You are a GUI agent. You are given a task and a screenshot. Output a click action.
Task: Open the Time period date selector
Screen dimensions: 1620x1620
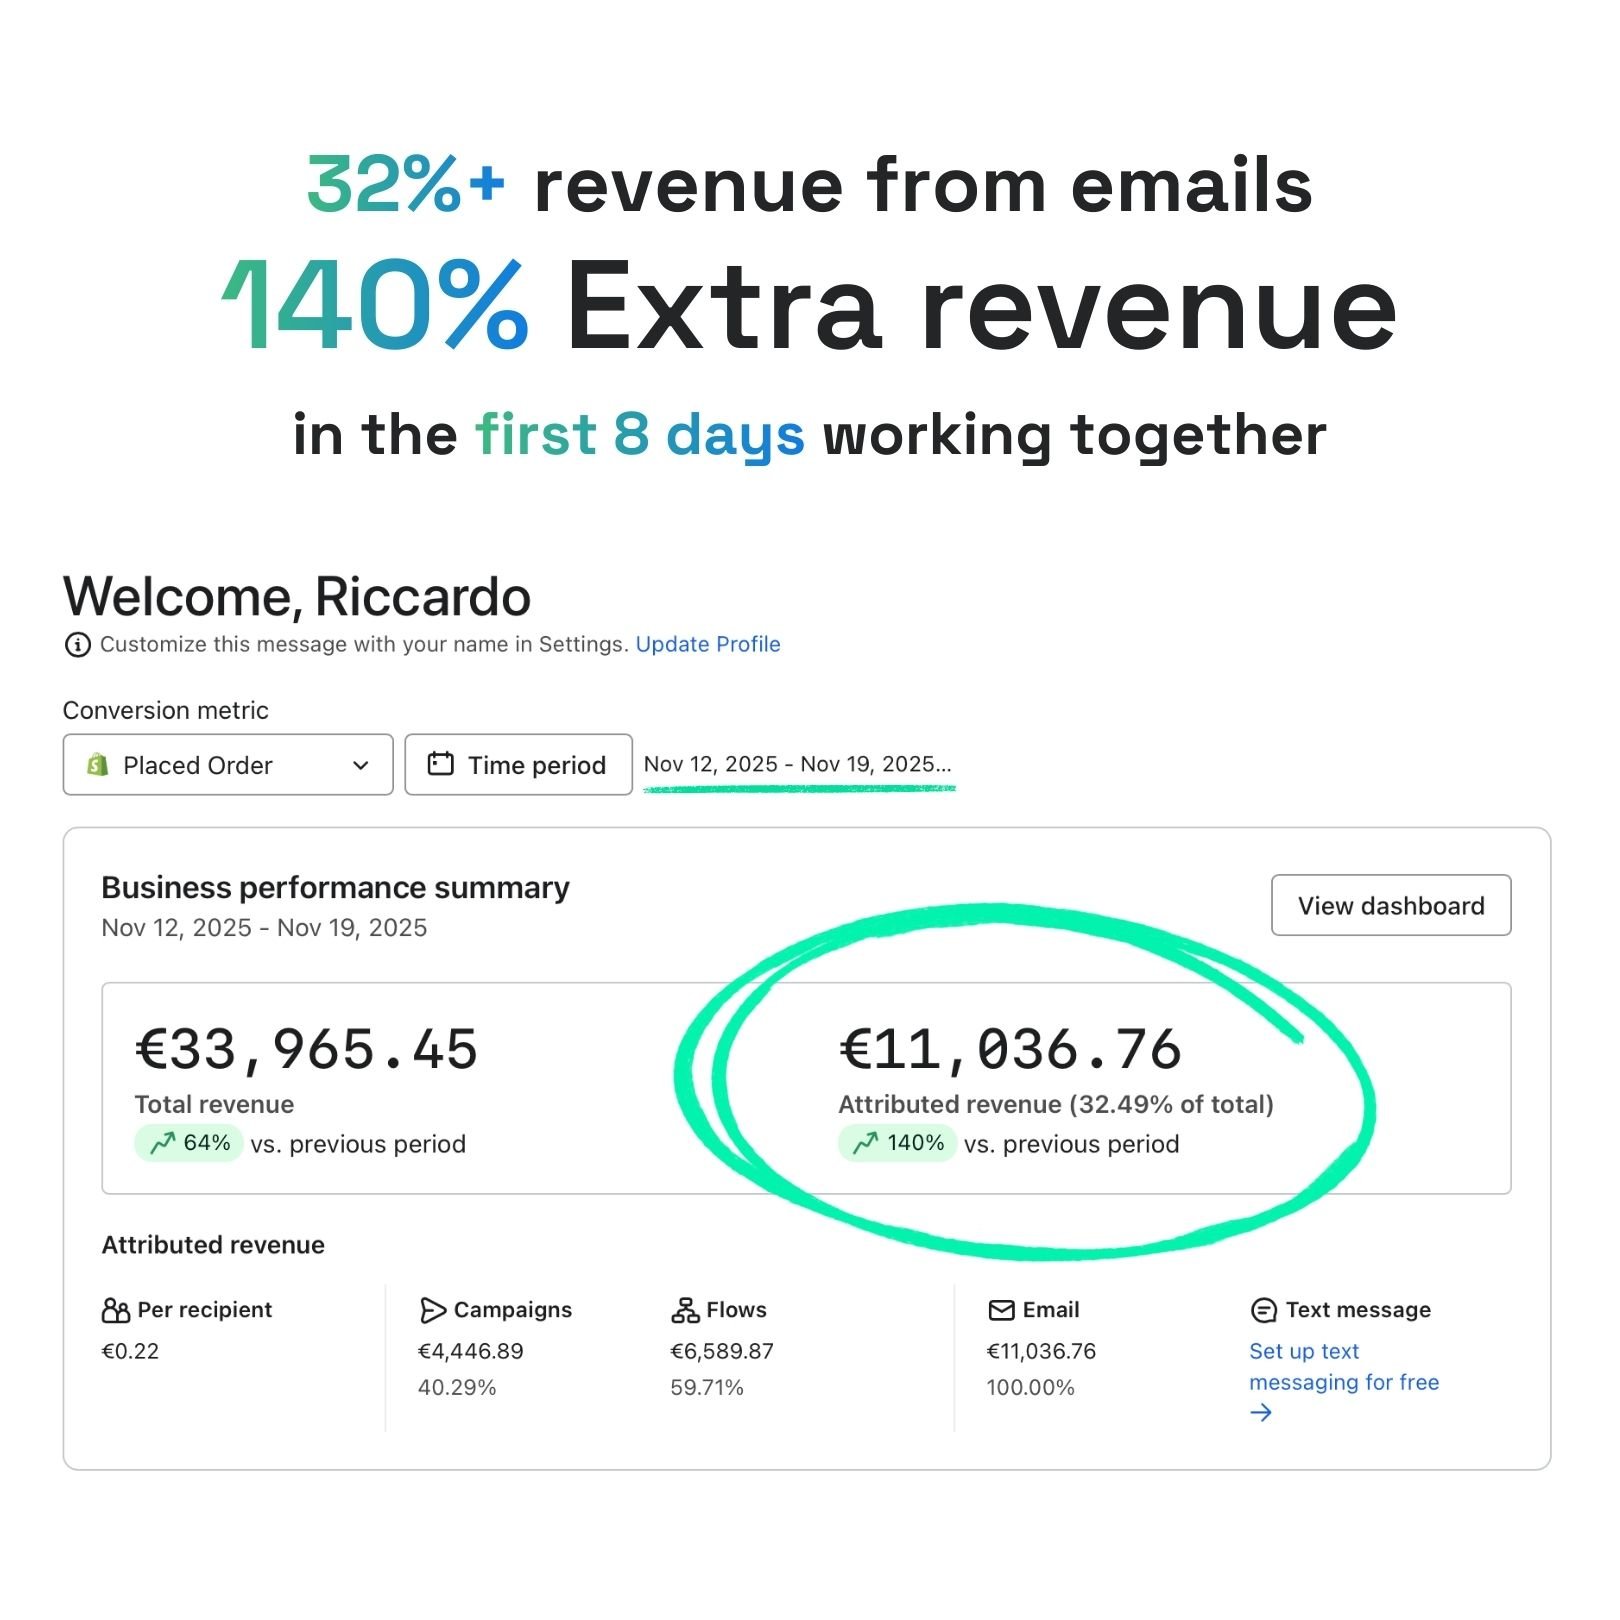(518, 765)
